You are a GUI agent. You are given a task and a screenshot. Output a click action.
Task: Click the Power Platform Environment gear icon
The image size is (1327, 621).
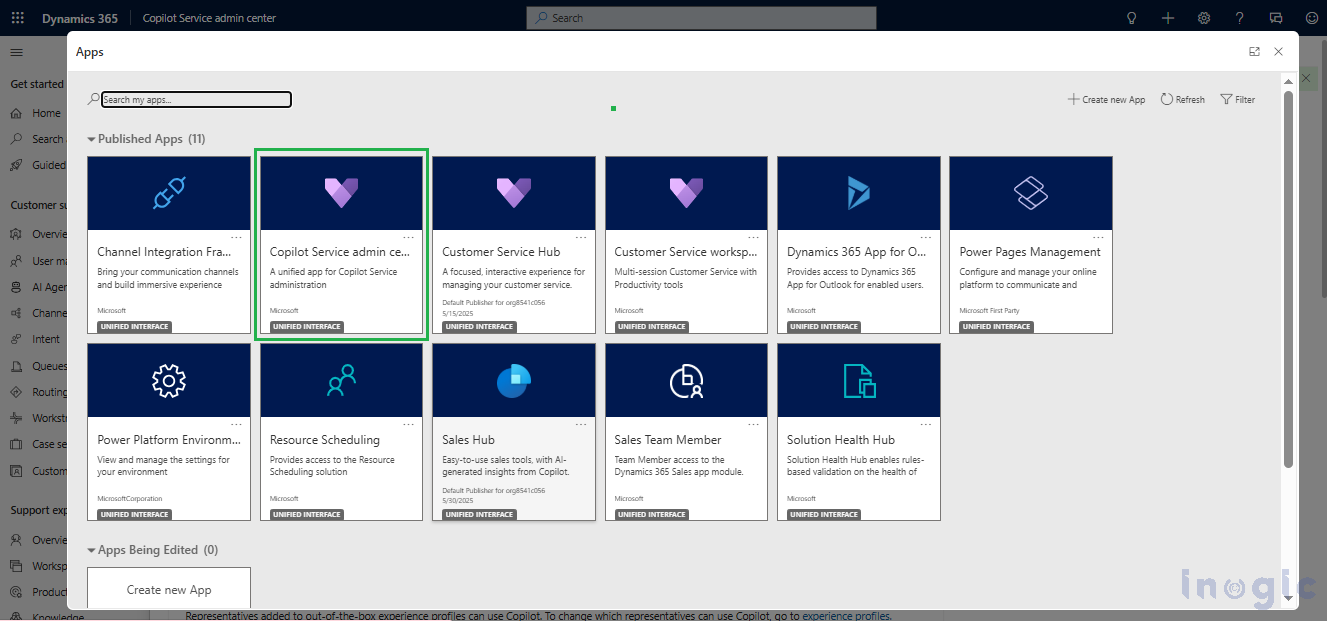(x=169, y=380)
